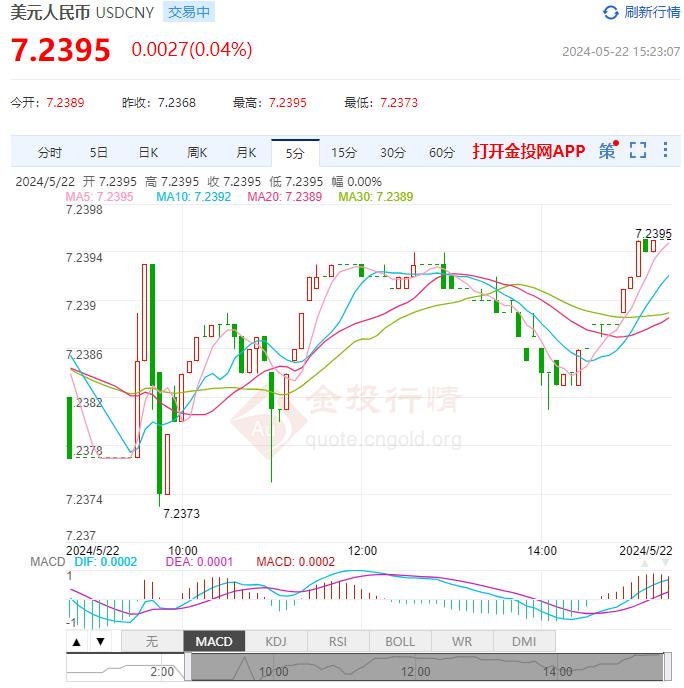Click the 美元人民币 USDCNY title
Screen dimensions: 684x688
82,13
